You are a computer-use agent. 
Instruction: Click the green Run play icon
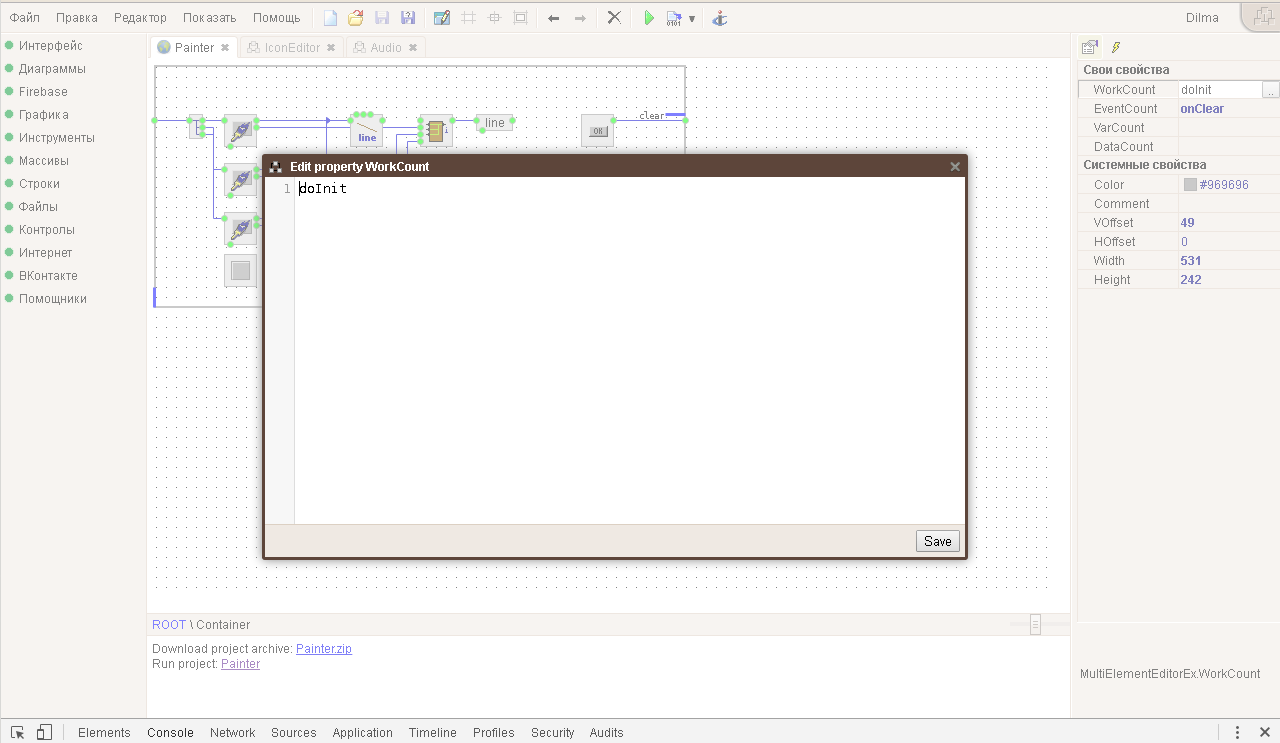[649, 18]
